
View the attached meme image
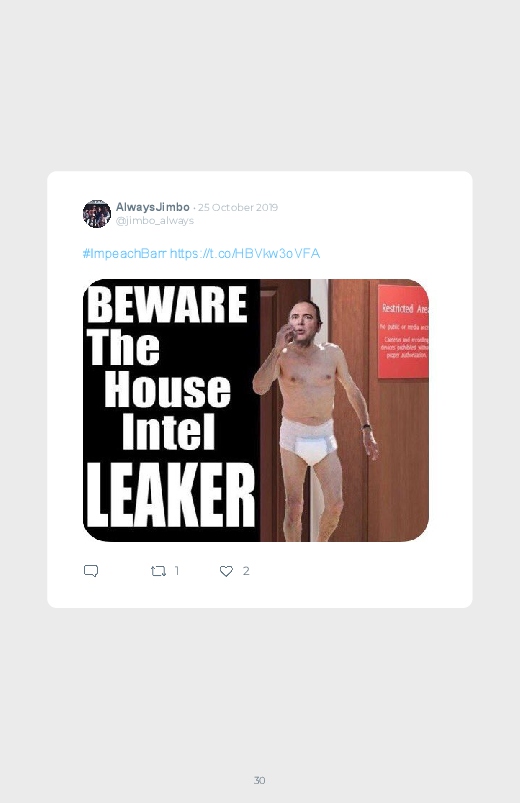[x=256, y=410]
